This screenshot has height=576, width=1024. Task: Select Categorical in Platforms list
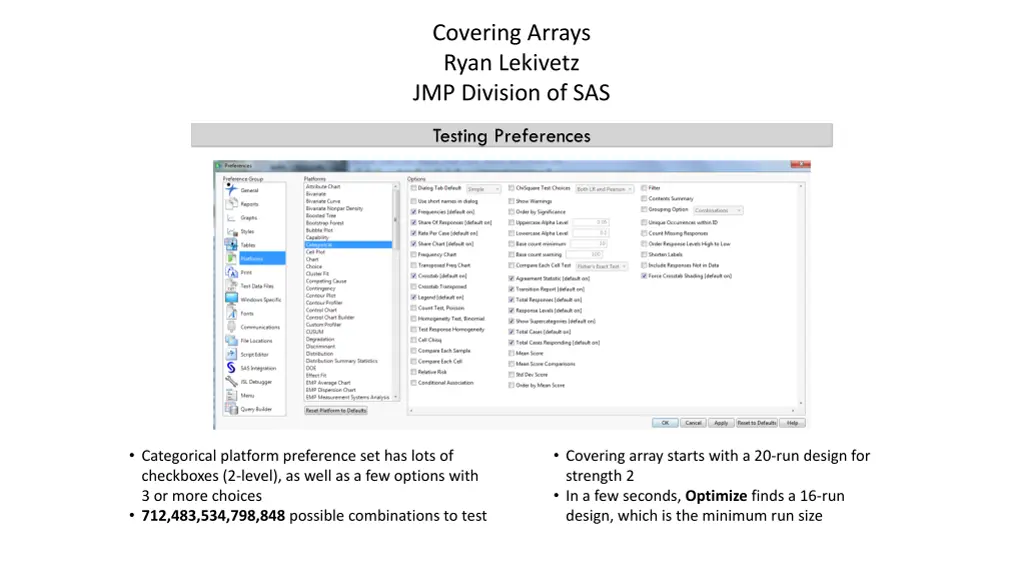click(x=348, y=244)
